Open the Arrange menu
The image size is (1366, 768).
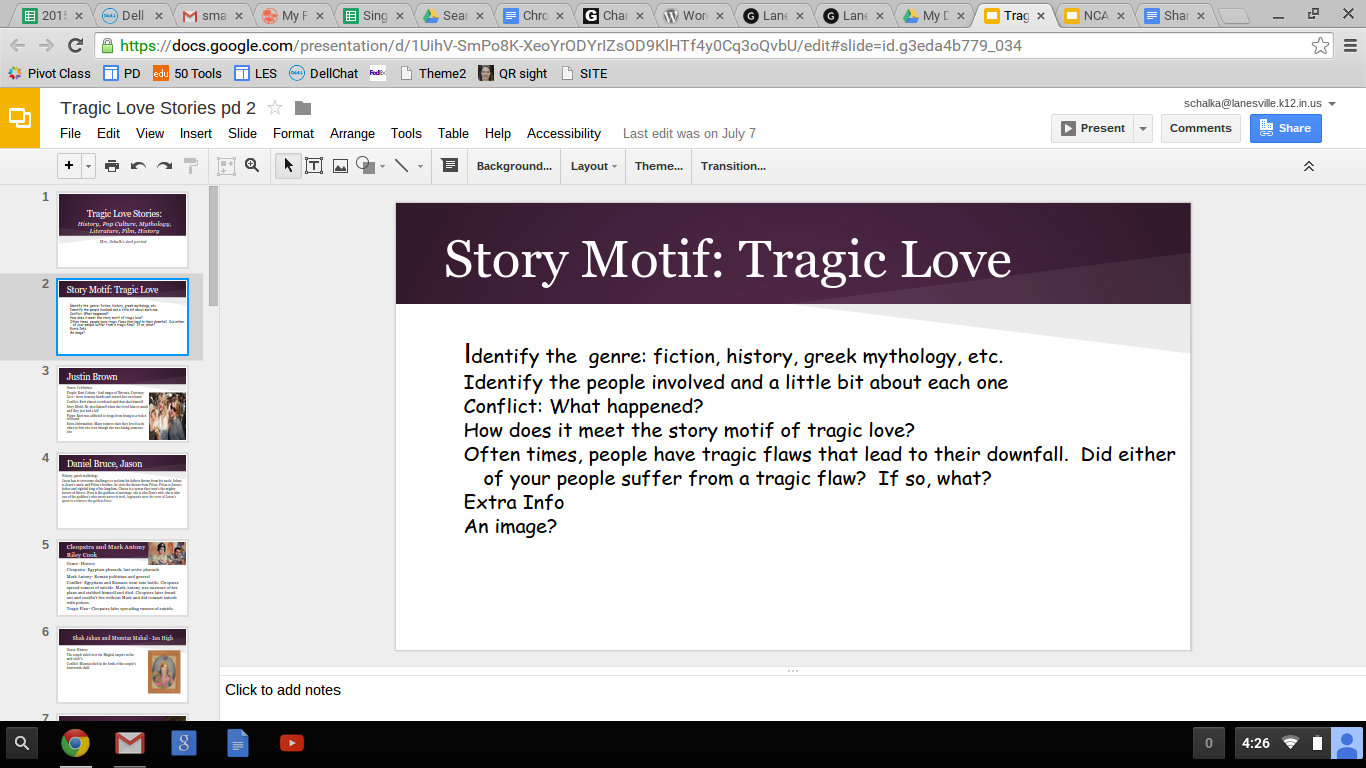coord(352,133)
